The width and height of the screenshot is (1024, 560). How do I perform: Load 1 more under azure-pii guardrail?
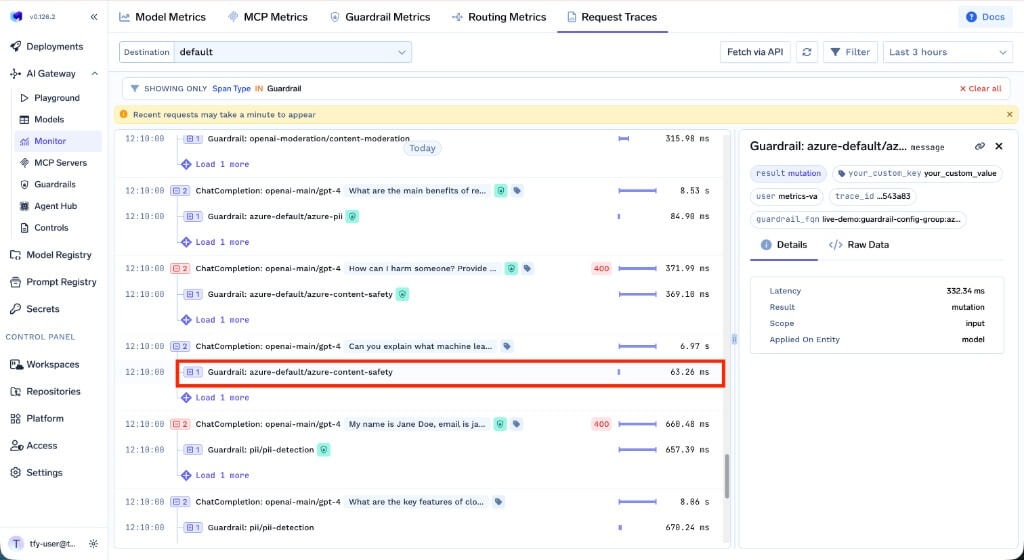point(216,241)
